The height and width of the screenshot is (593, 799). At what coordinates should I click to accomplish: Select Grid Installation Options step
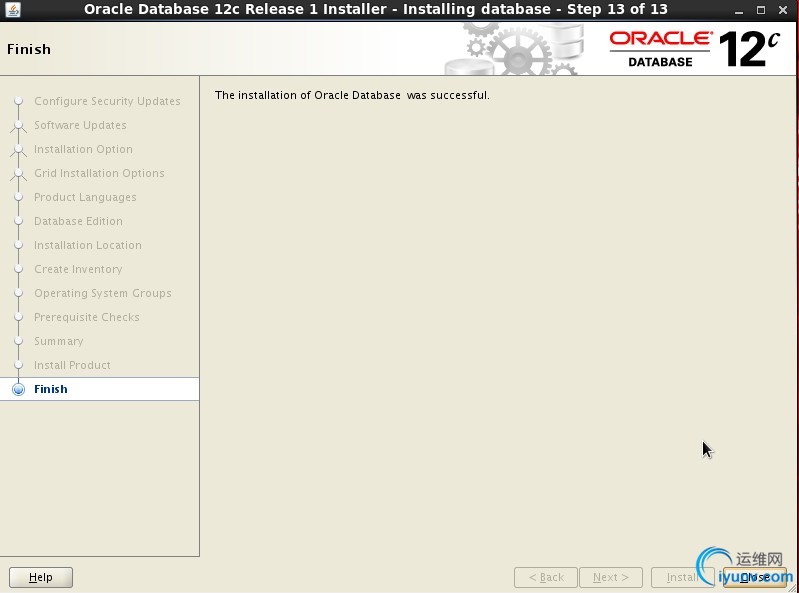pos(99,173)
